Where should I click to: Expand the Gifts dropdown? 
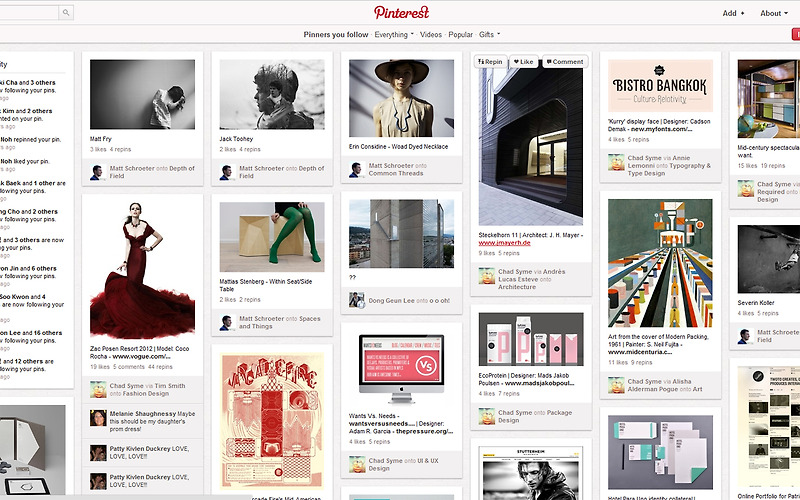(x=489, y=35)
